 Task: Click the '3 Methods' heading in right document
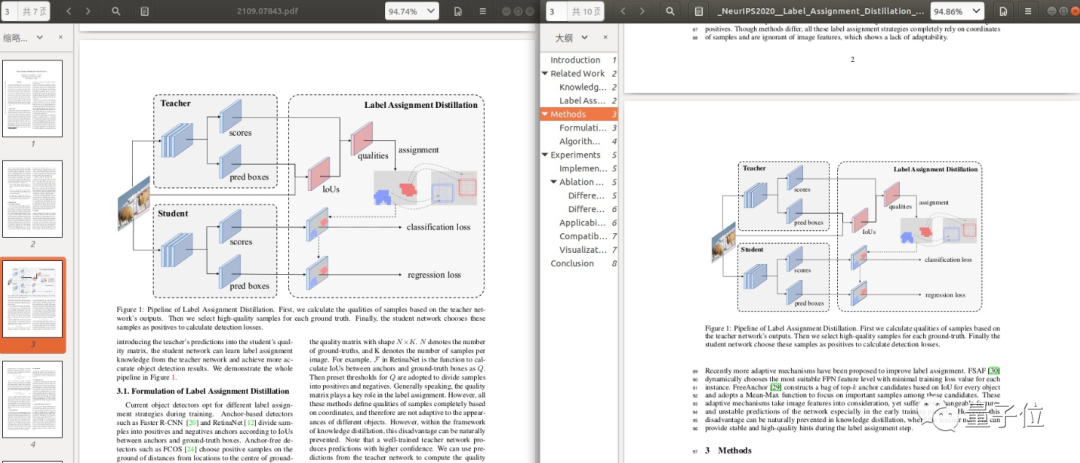pyautogui.click(x=727, y=451)
